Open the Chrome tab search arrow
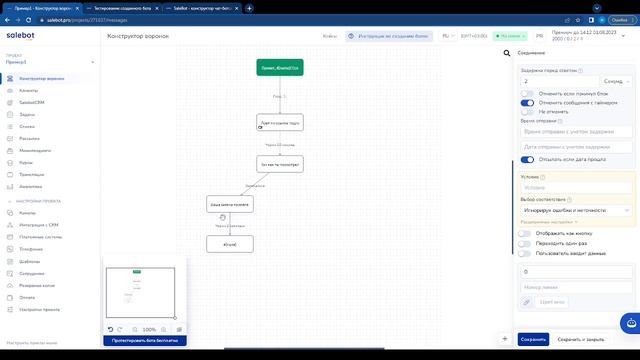 pyautogui.click(x=597, y=8)
